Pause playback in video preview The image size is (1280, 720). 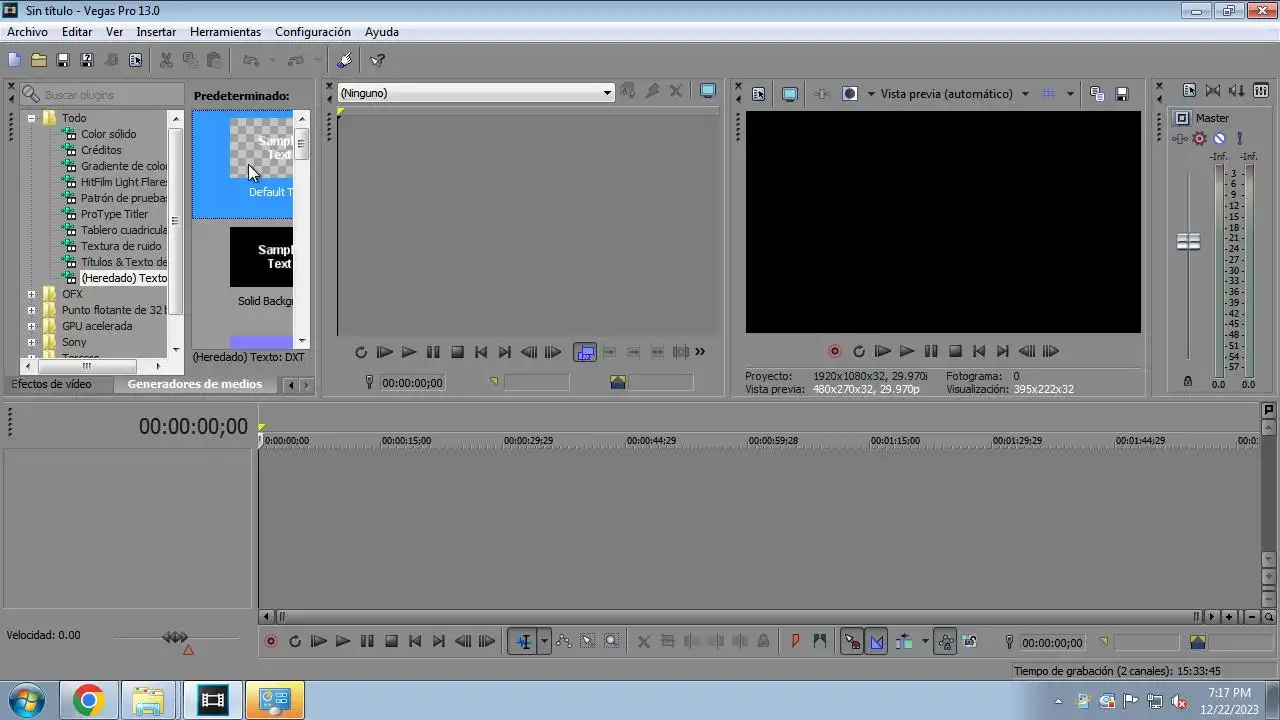pos(931,352)
